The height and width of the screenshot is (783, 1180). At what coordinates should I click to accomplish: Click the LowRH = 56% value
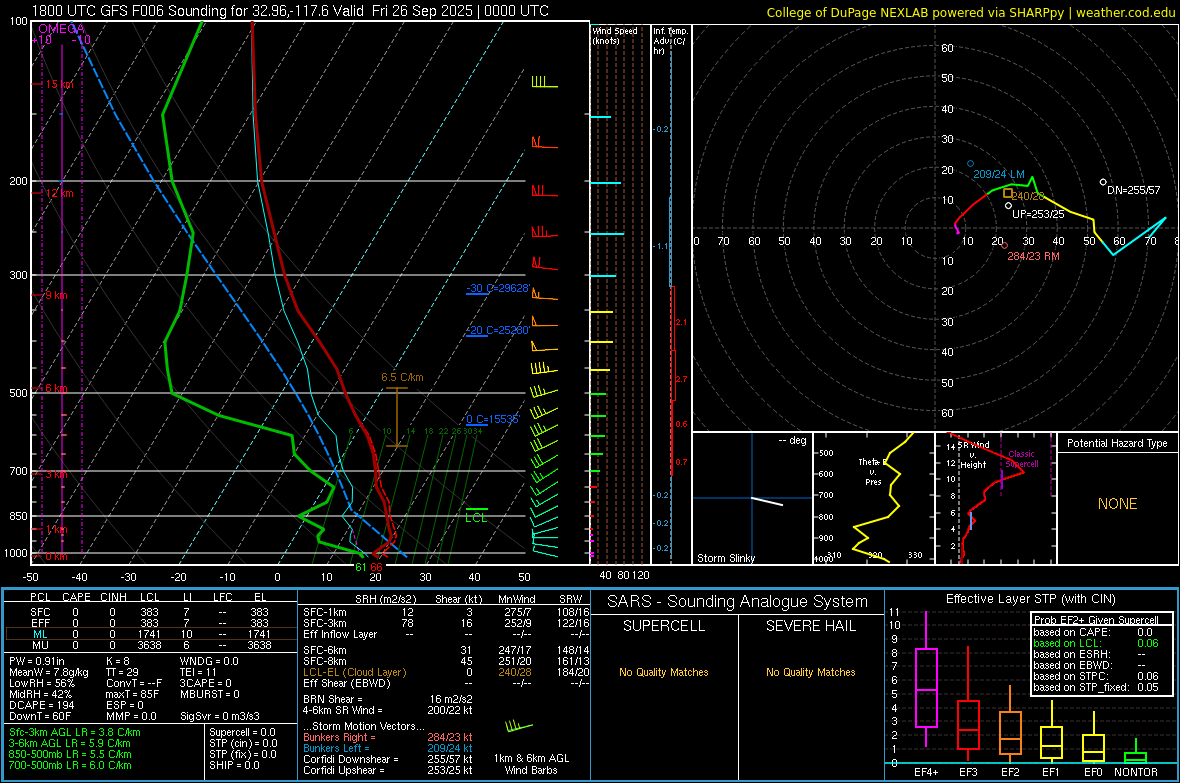point(42,683)
